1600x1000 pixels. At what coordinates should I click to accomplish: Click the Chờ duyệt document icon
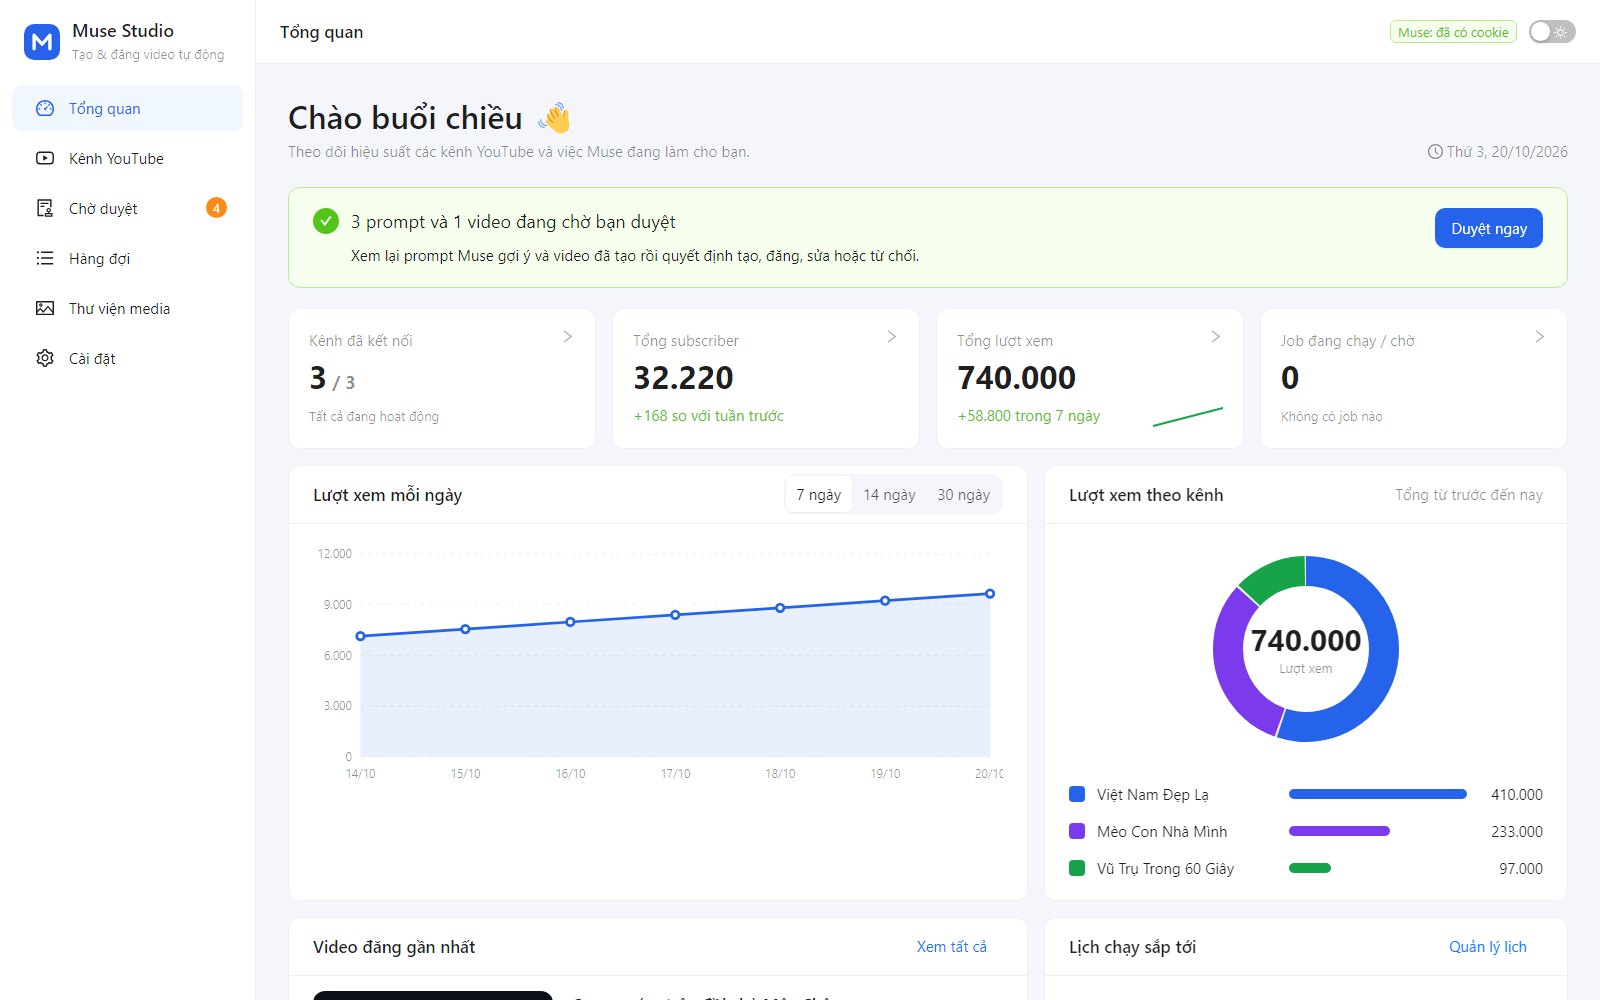45,208
